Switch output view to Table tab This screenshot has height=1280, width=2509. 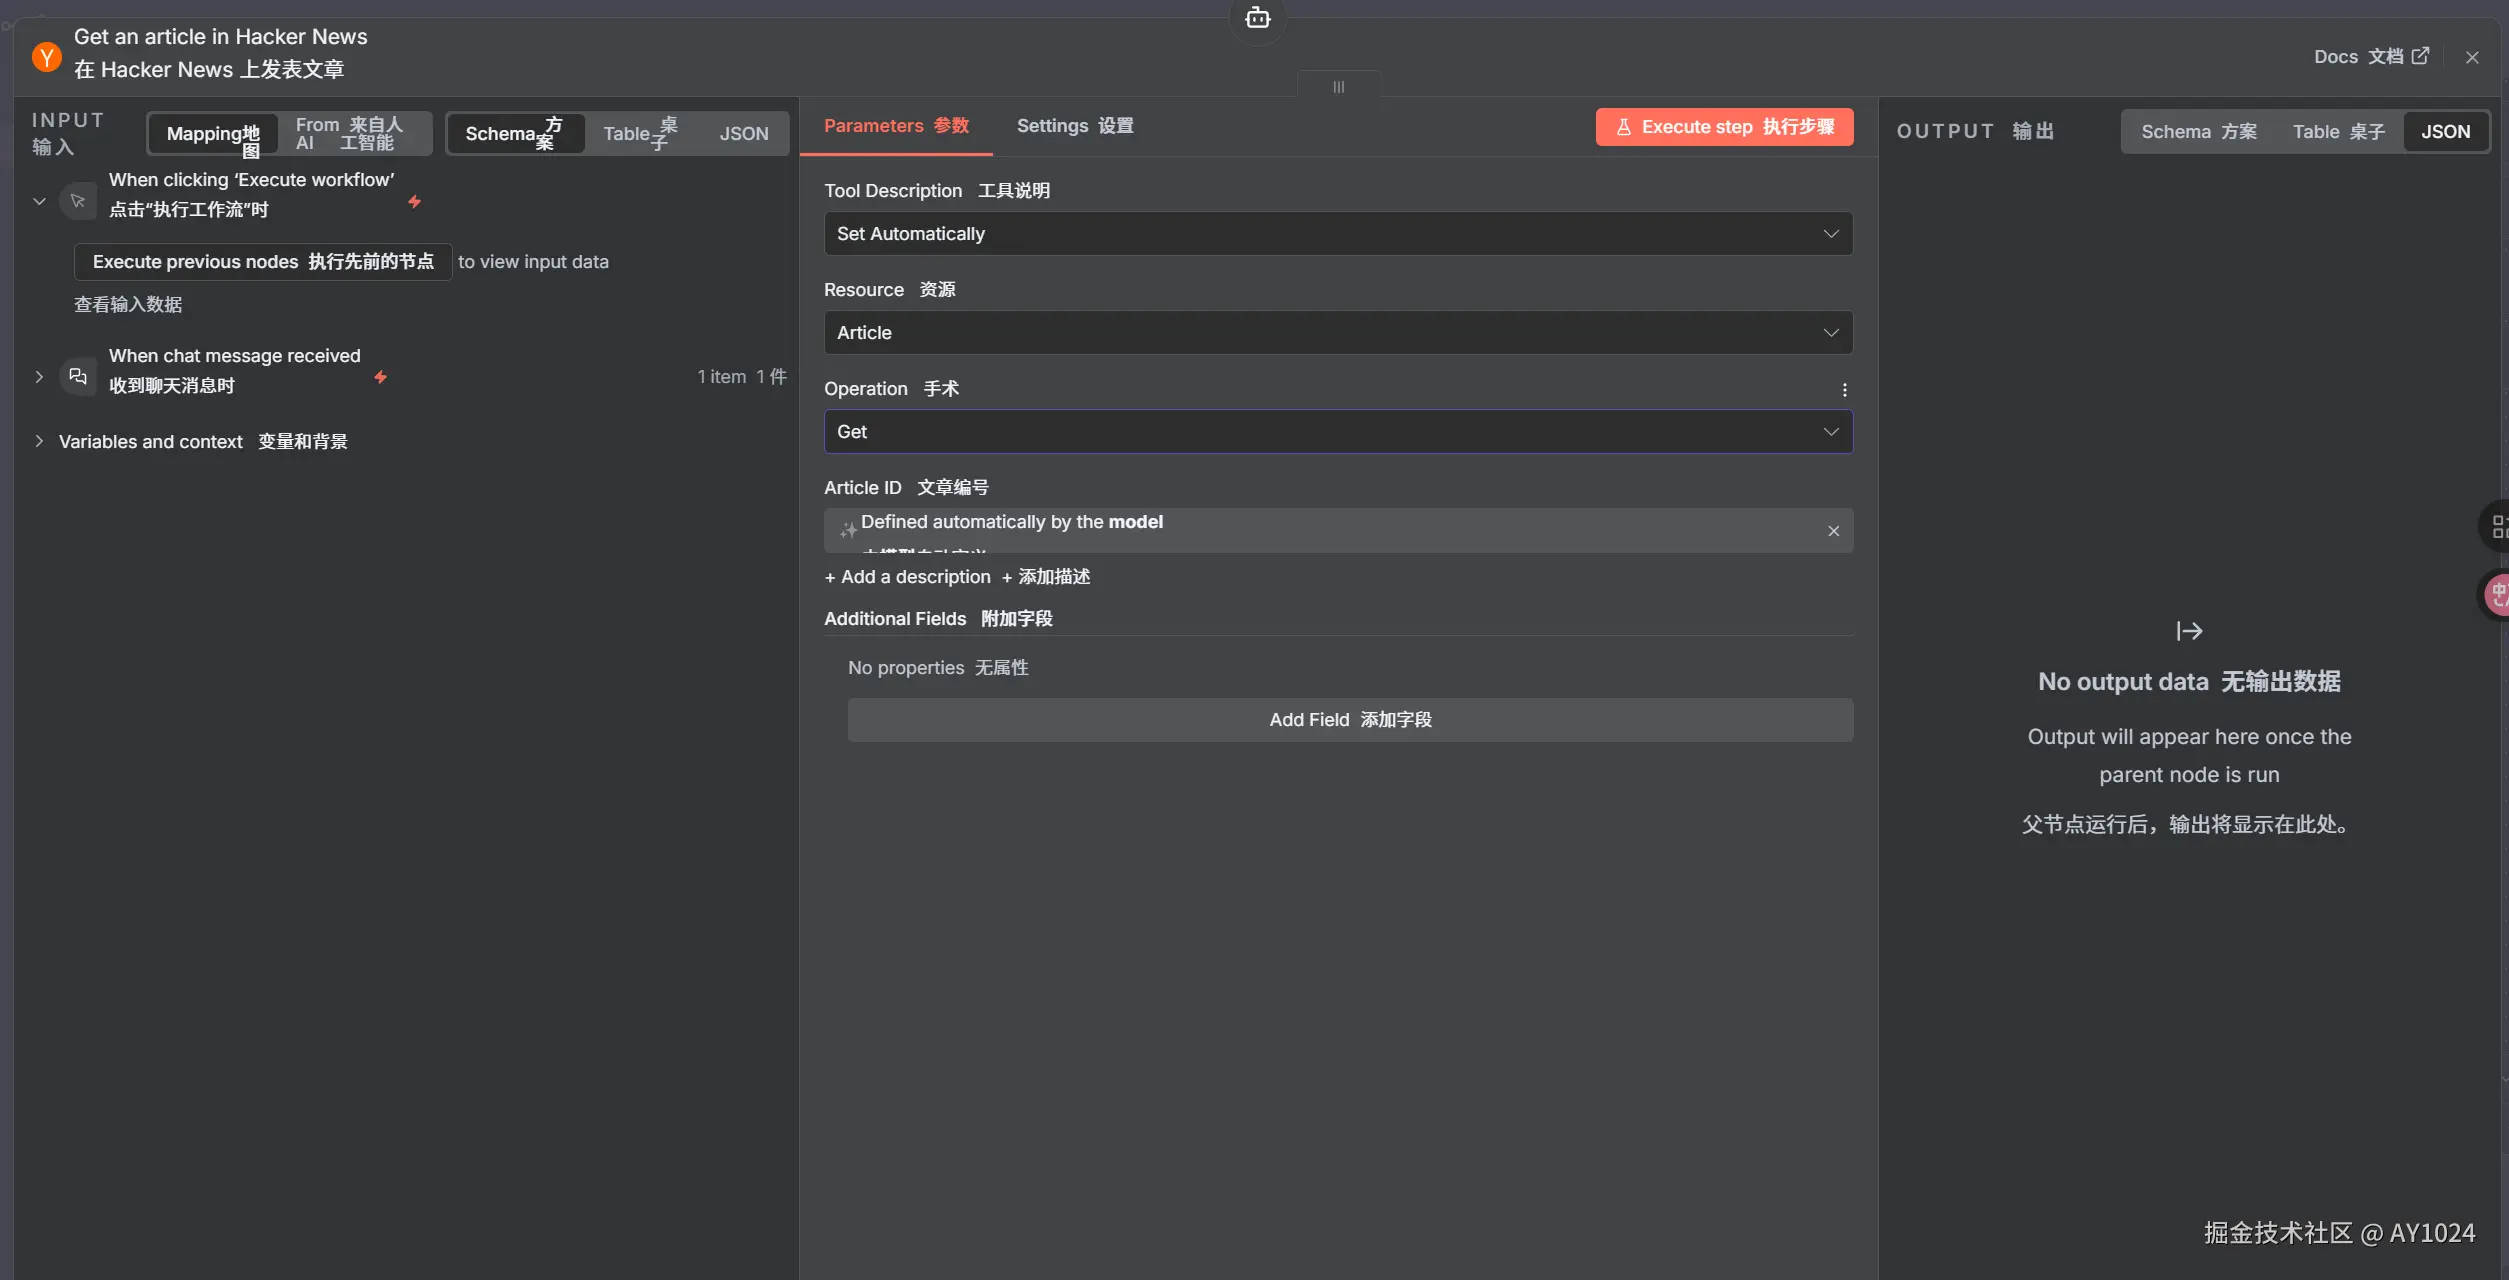(2337, 132)
